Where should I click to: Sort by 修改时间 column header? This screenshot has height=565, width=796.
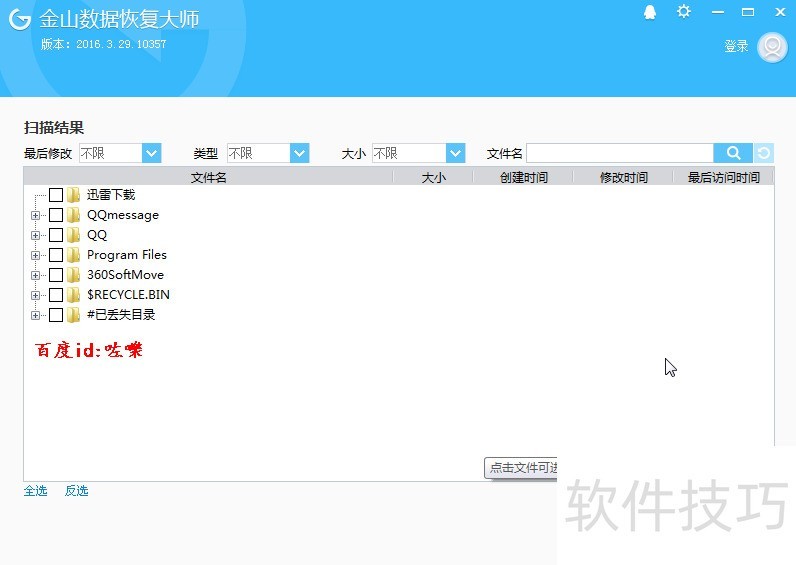tap(623, 177)
